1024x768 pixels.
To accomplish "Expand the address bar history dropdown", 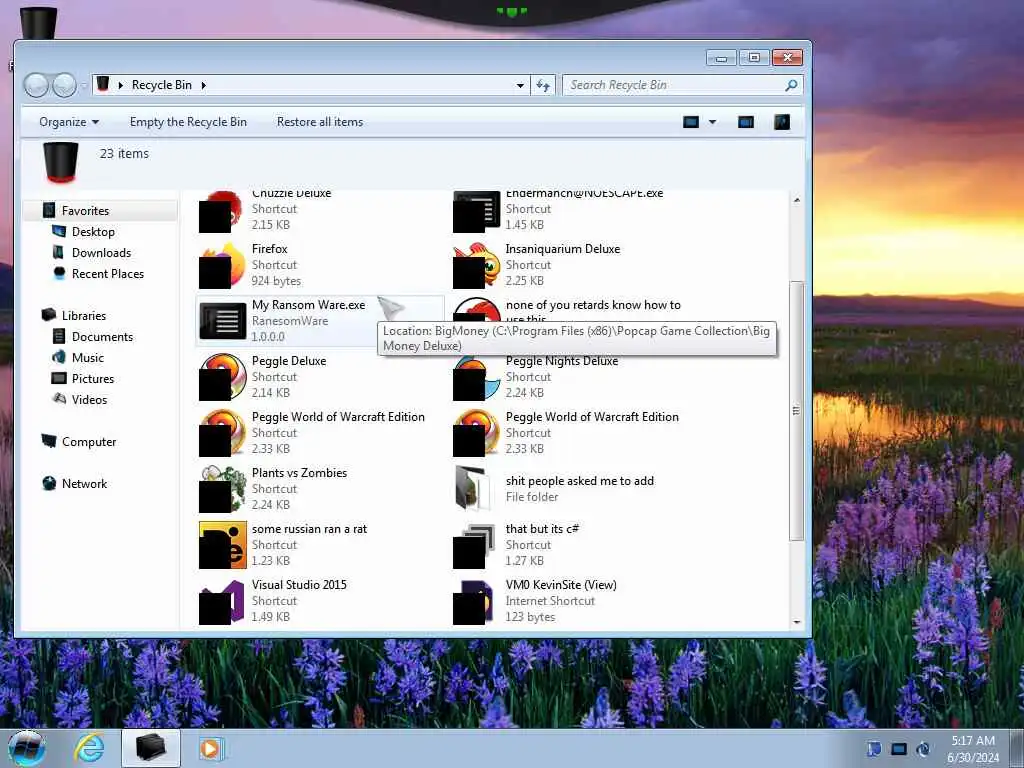I will click(x=520, y=86).
